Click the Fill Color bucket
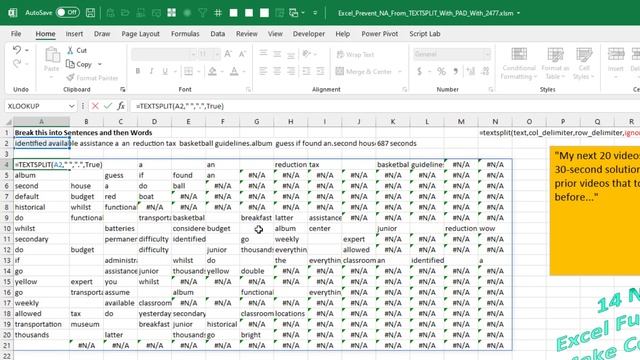The height and width of the screenshot is (360, 640). click(x=212, y=71)
